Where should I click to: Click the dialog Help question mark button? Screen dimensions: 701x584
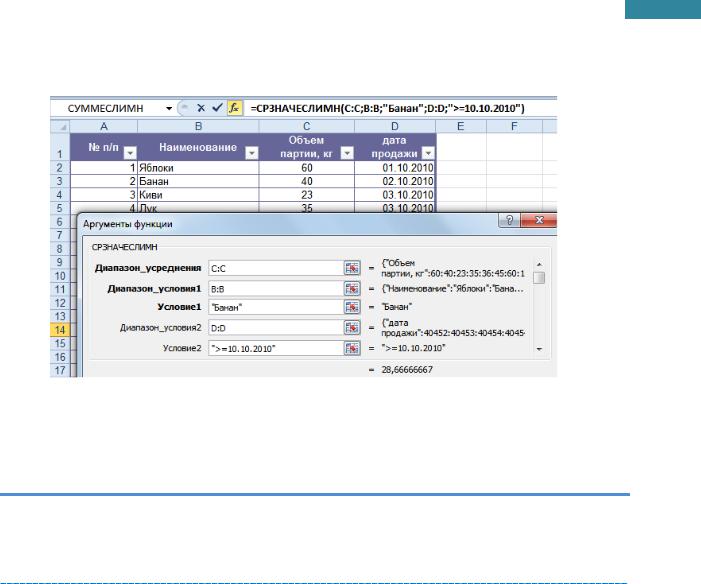pos(510,220)
